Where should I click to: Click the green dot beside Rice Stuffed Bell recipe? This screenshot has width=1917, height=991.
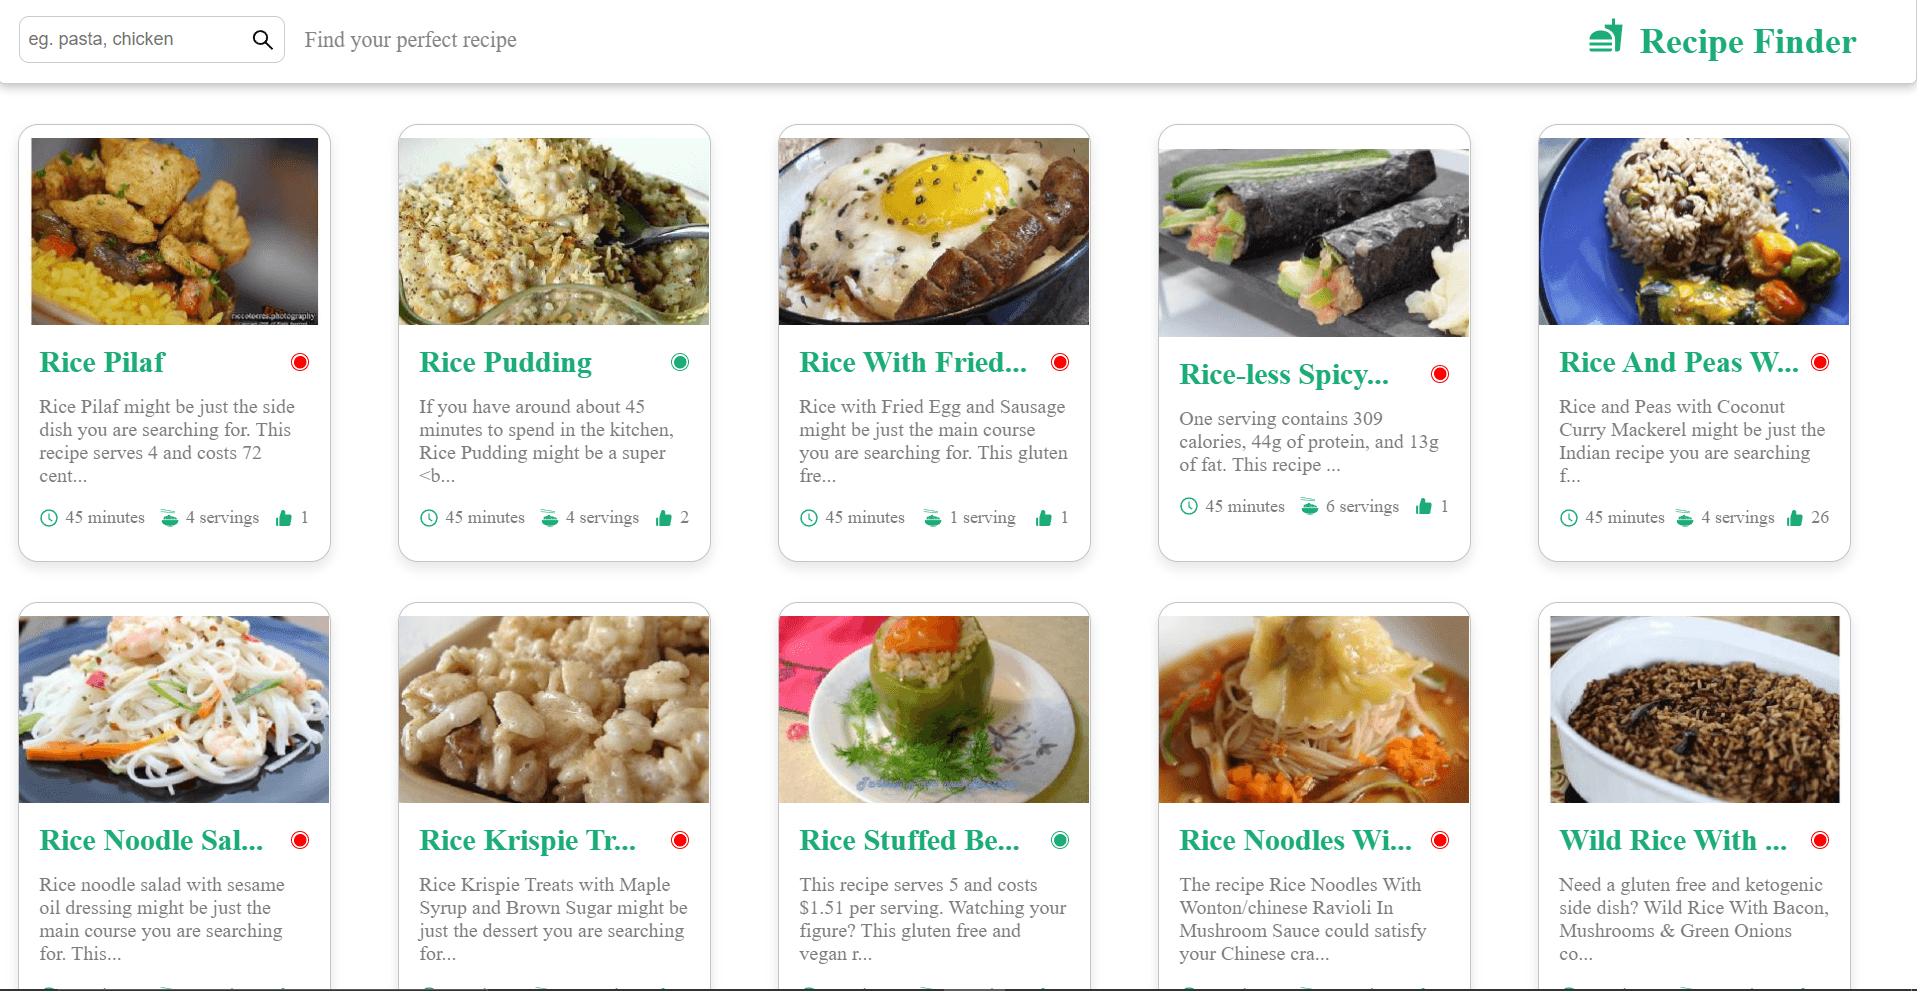point(1060,840)
